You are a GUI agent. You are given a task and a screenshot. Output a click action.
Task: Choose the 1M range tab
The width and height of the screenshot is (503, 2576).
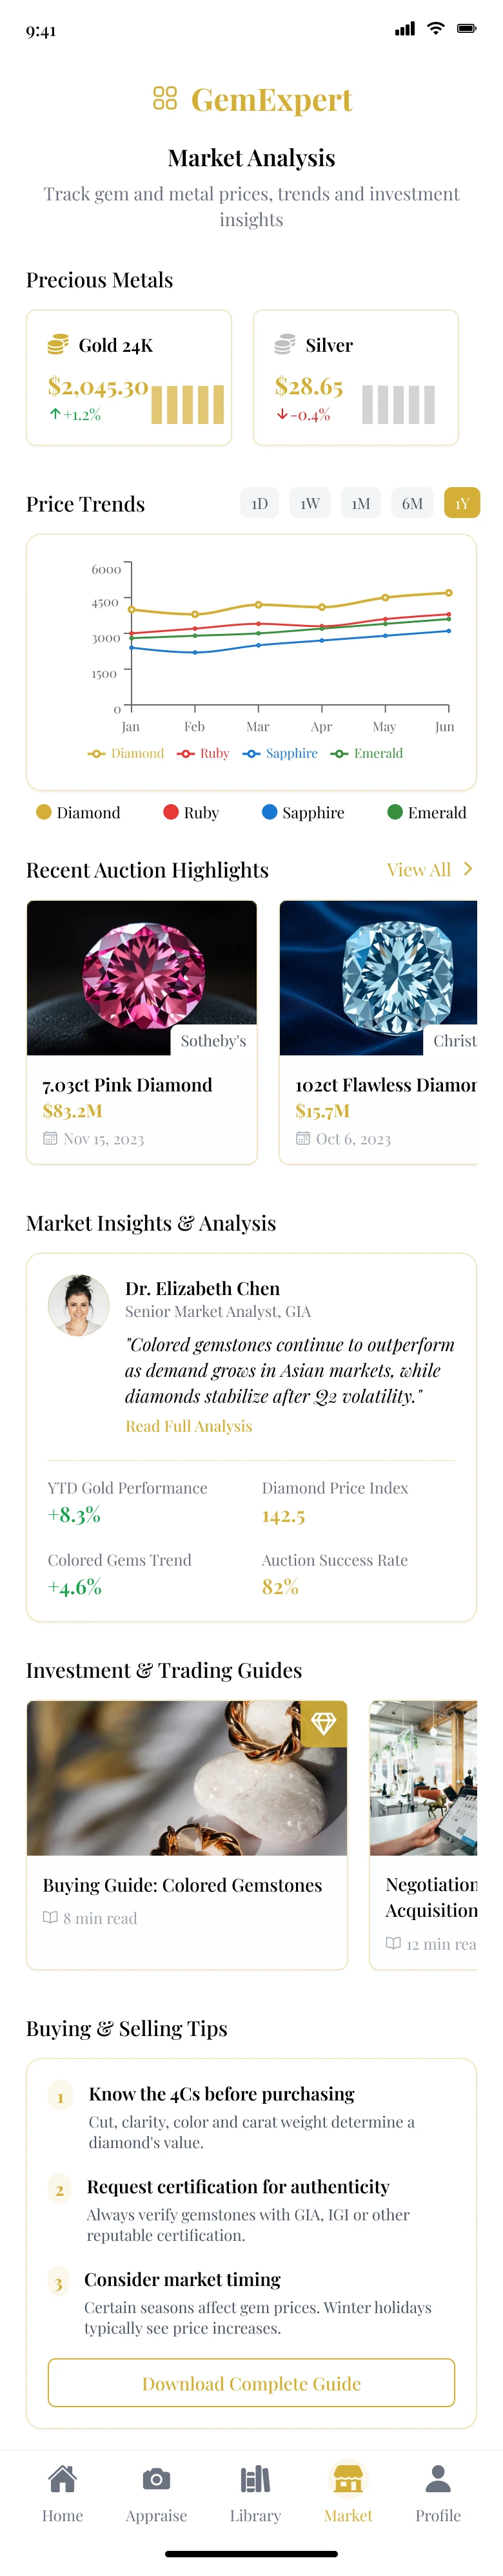(x=361, y=503)
